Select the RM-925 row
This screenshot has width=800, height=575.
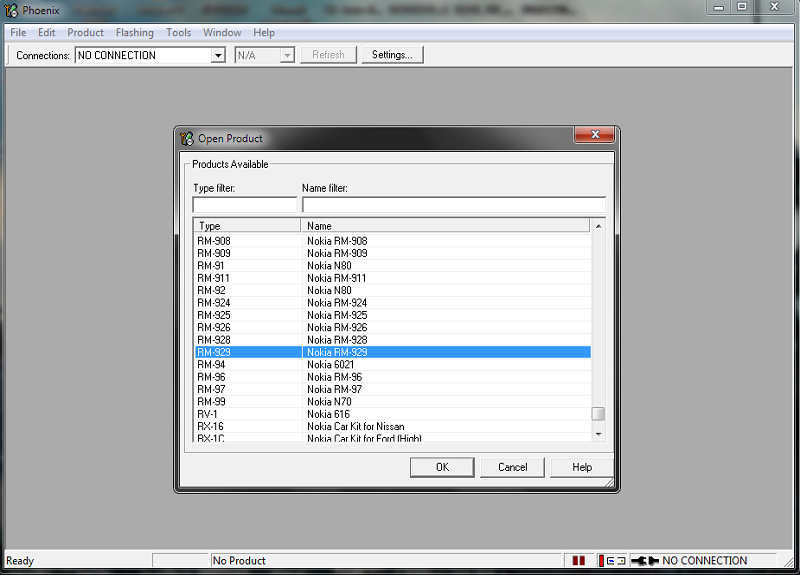[x=393, y=315]
